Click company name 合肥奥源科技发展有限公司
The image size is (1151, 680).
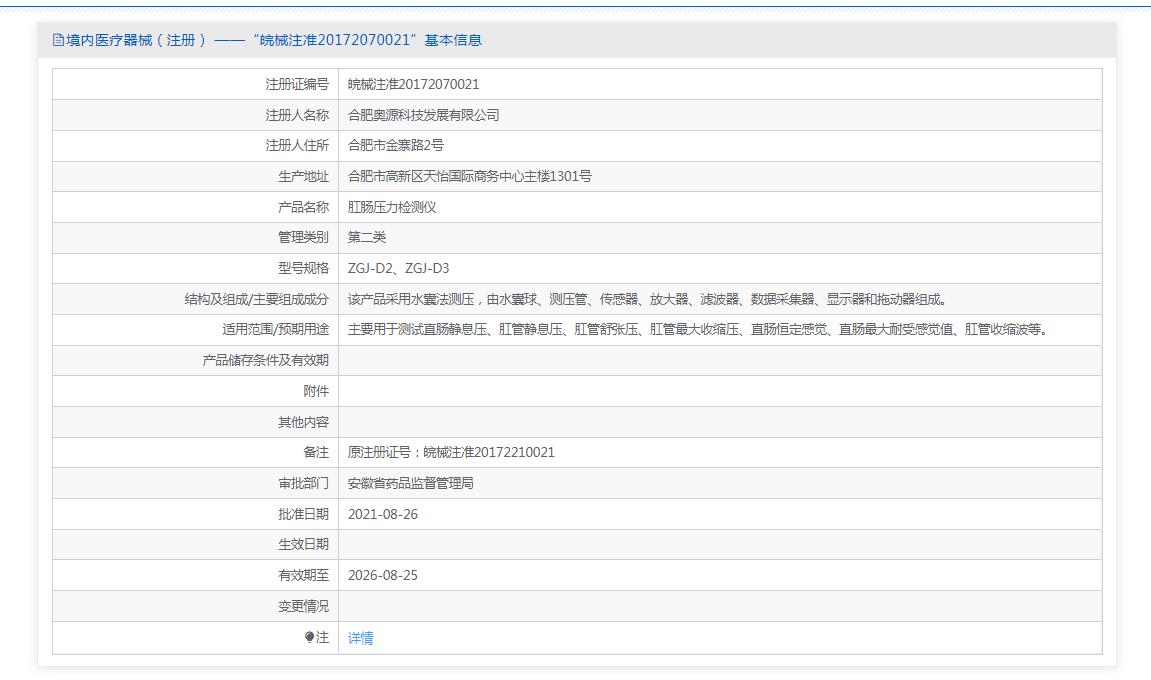[424, 115]
